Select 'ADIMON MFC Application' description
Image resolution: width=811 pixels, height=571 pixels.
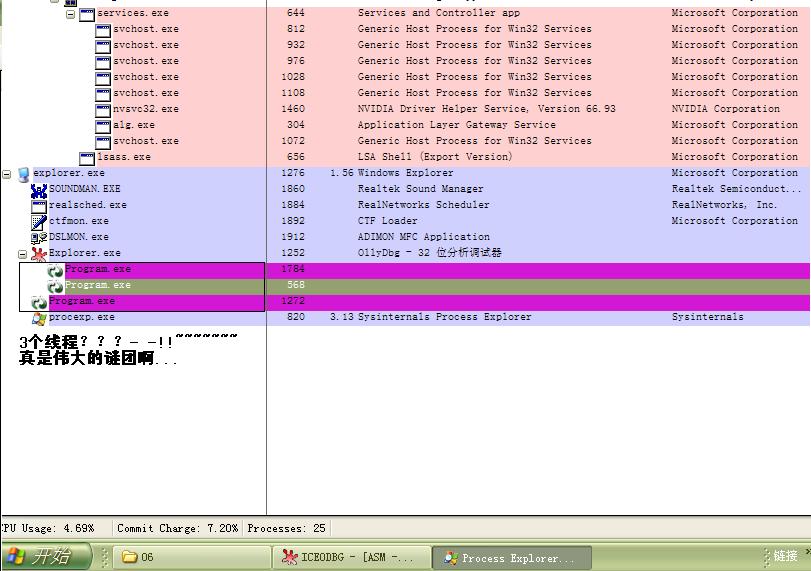(x=423, y=237)
